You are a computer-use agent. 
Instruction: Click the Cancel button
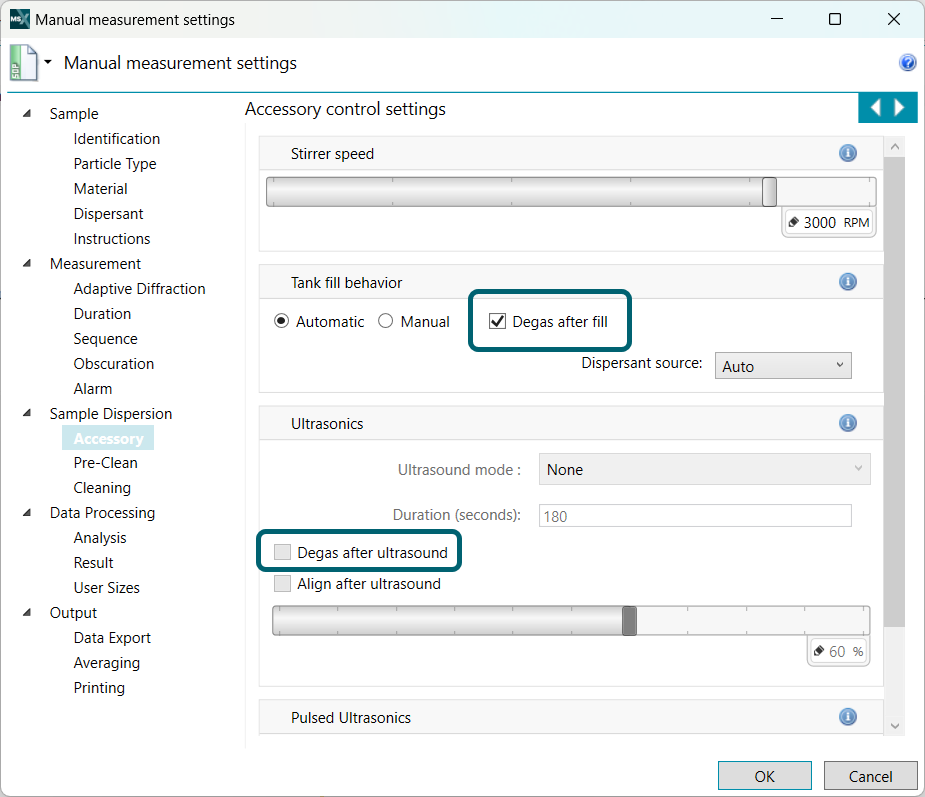(x=870, y=776)
